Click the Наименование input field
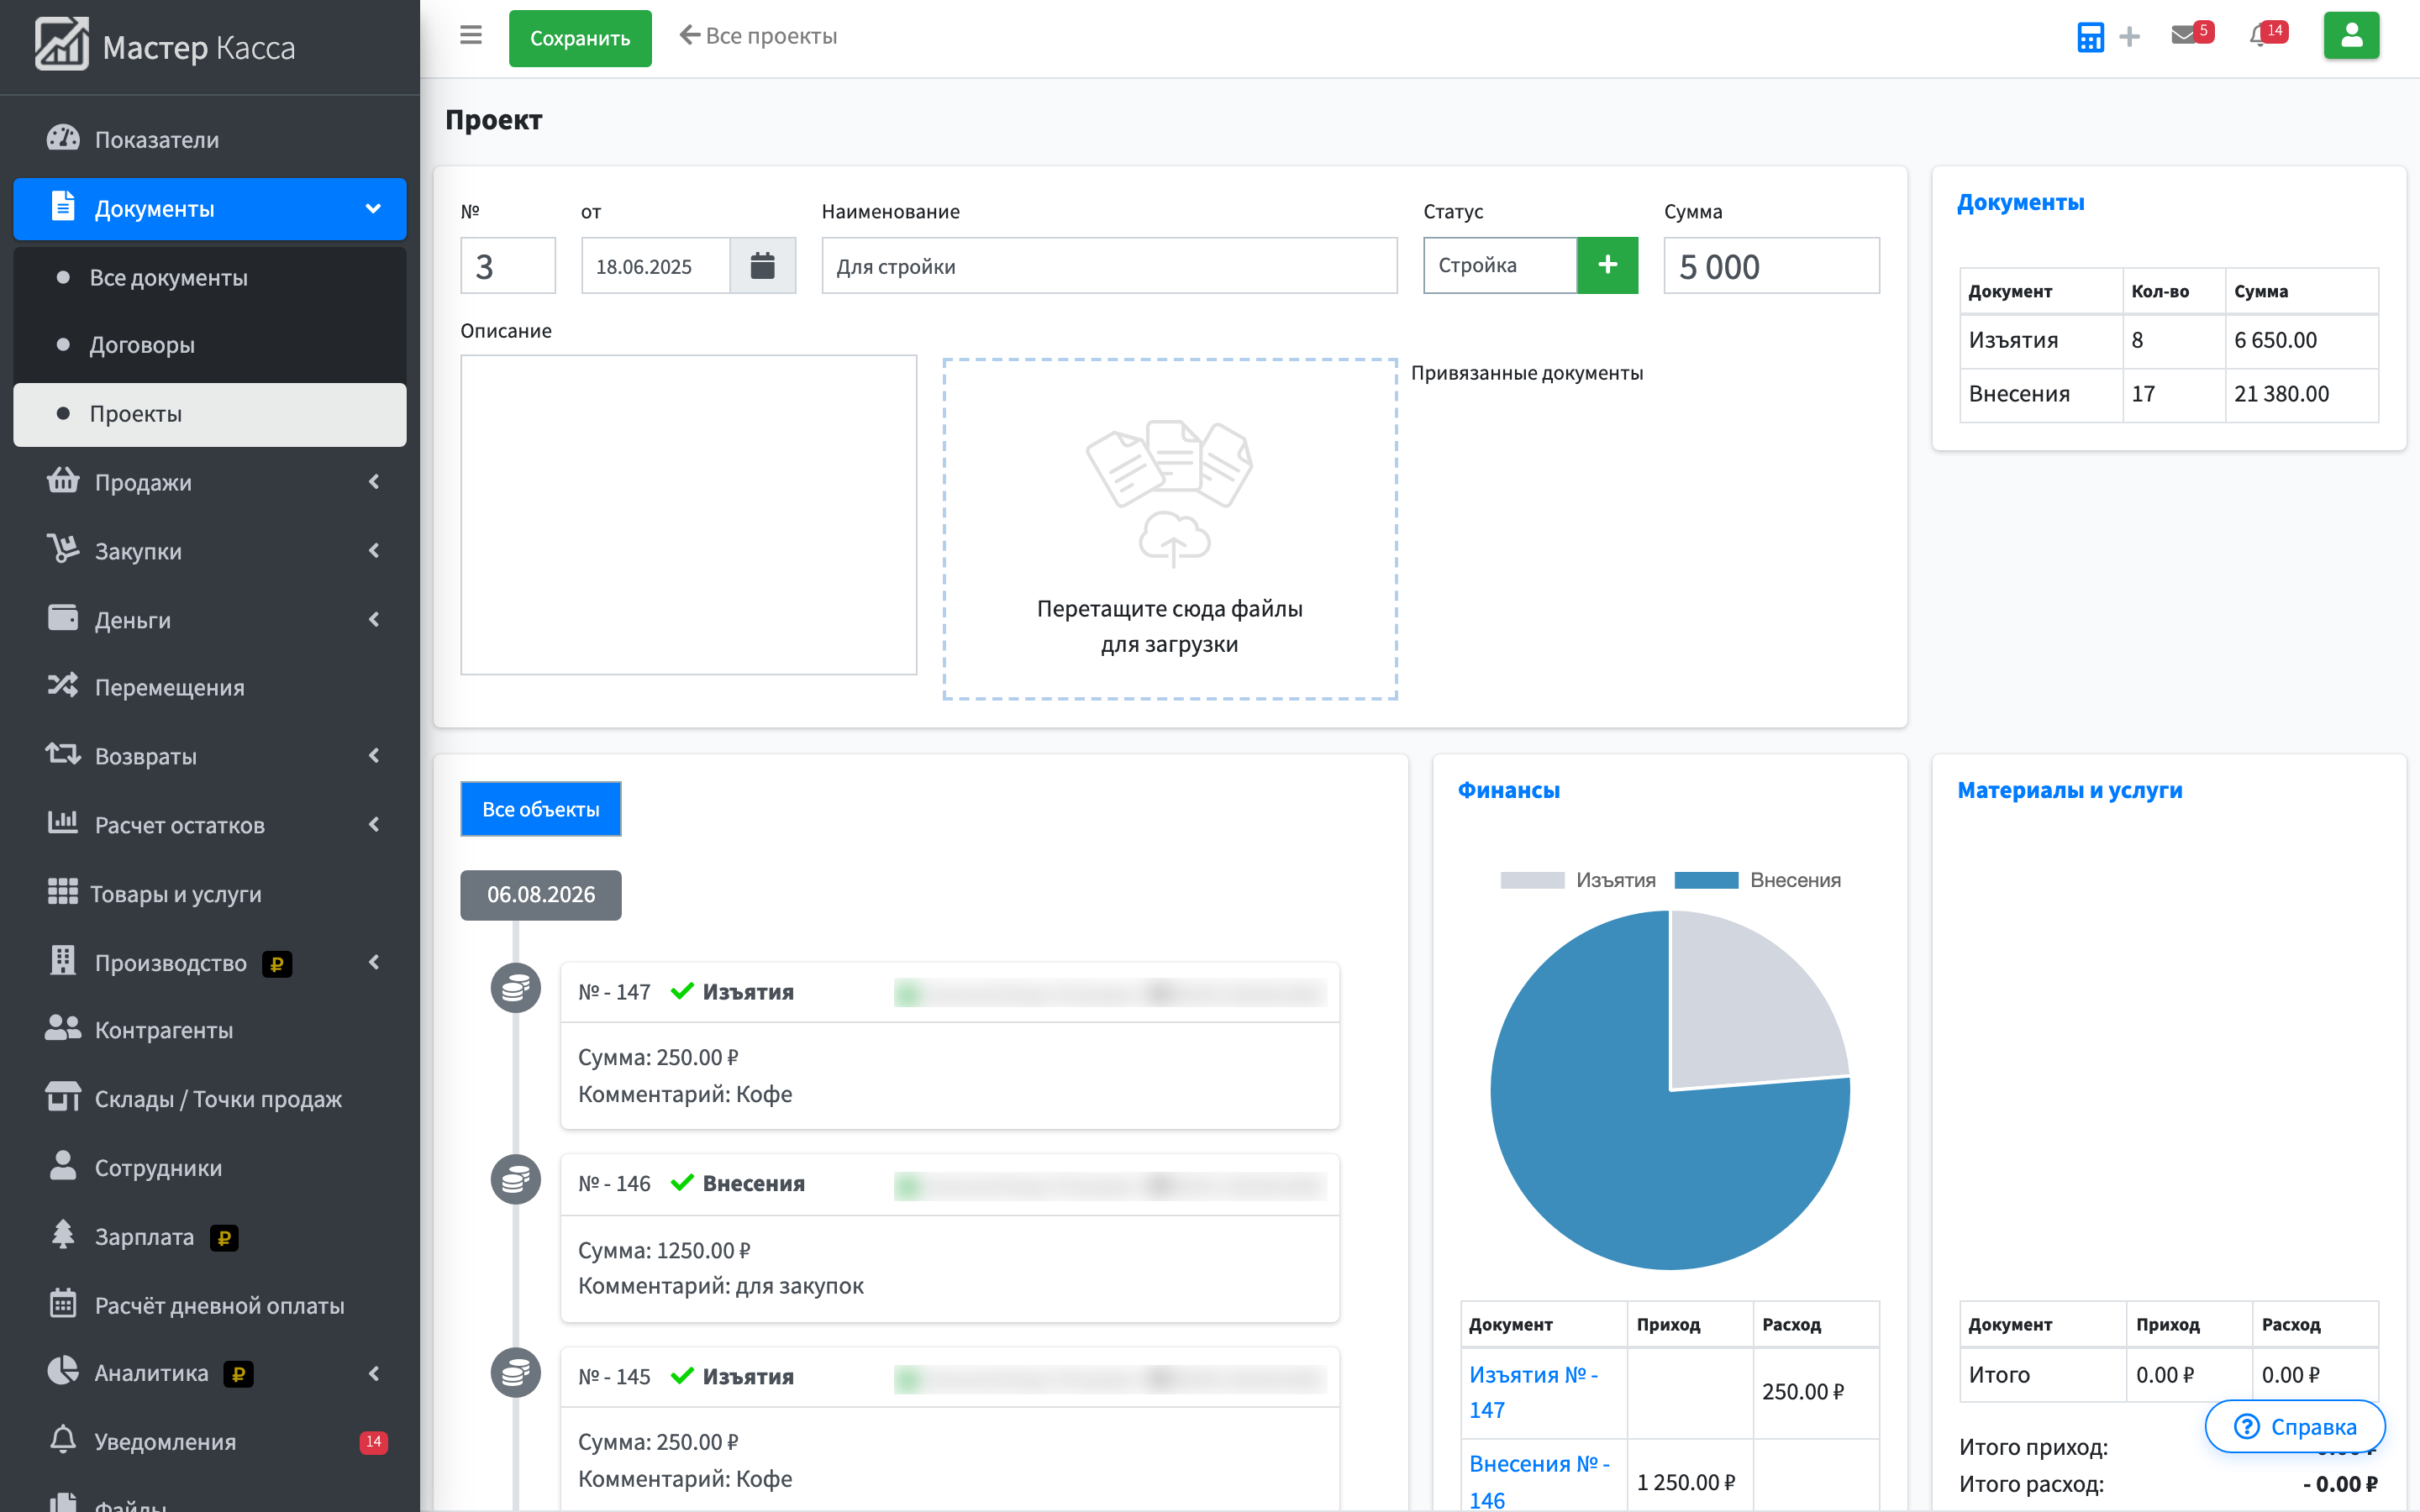This screenshot has width=2420, height=1512. pyautogui.click(x=1109, y=266)
